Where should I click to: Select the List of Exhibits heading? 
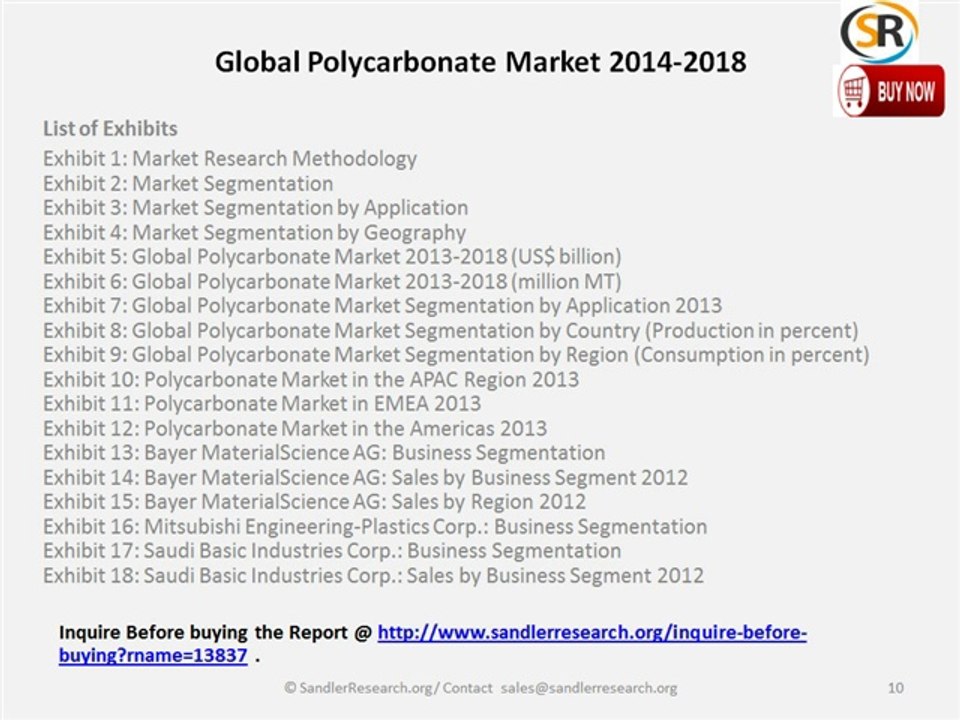pos(110,129)
